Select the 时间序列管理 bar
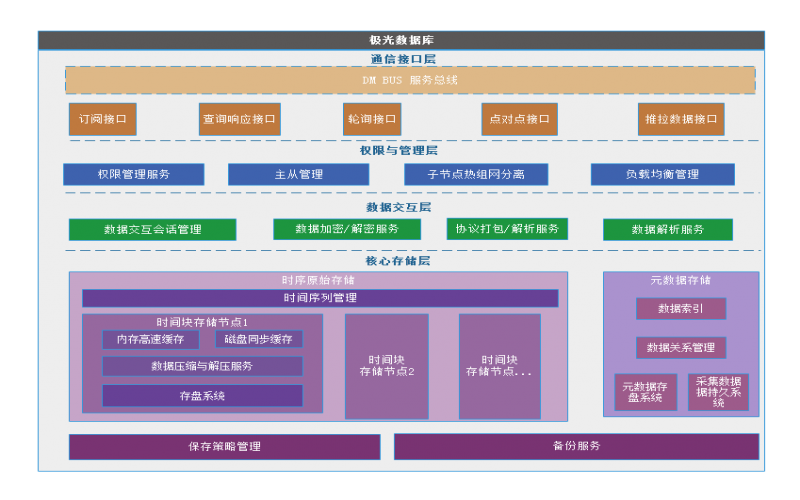 click(320, 298)
